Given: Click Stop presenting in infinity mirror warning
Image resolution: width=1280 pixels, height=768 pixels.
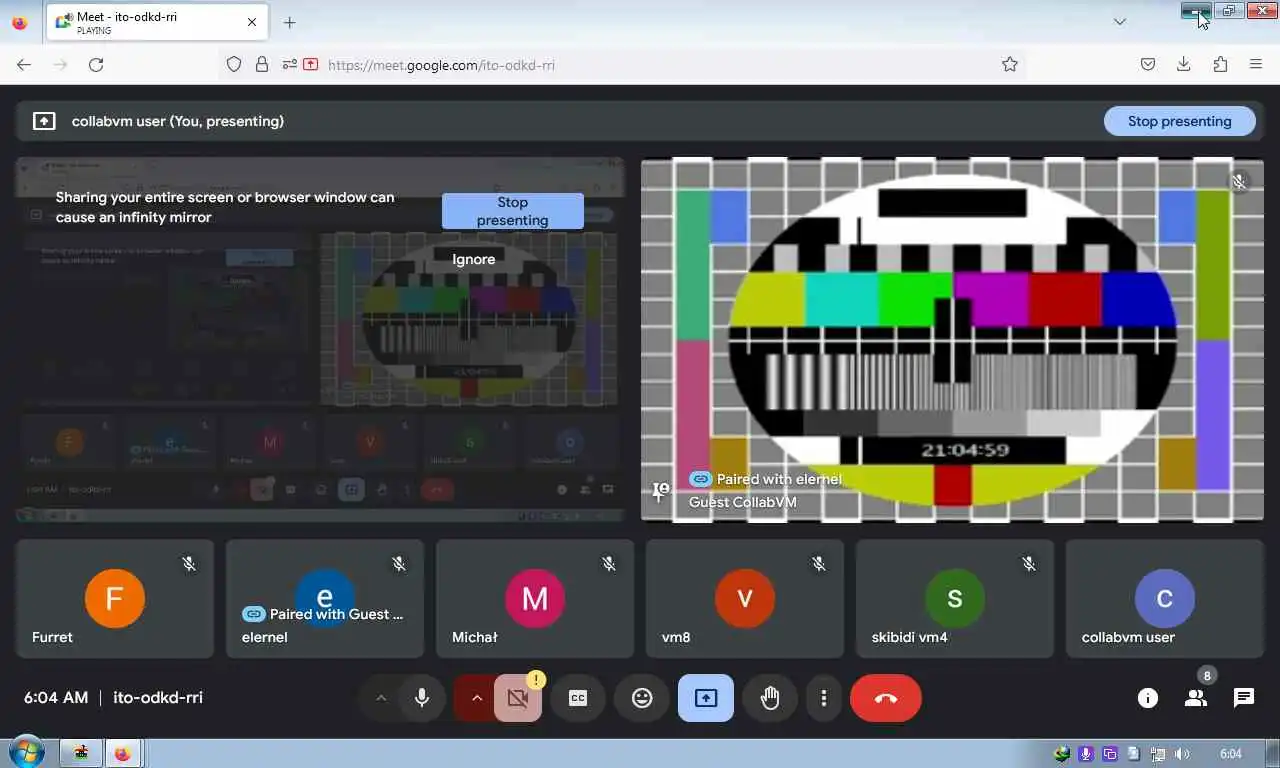Looking at the screenshot, I should point(513,211).
